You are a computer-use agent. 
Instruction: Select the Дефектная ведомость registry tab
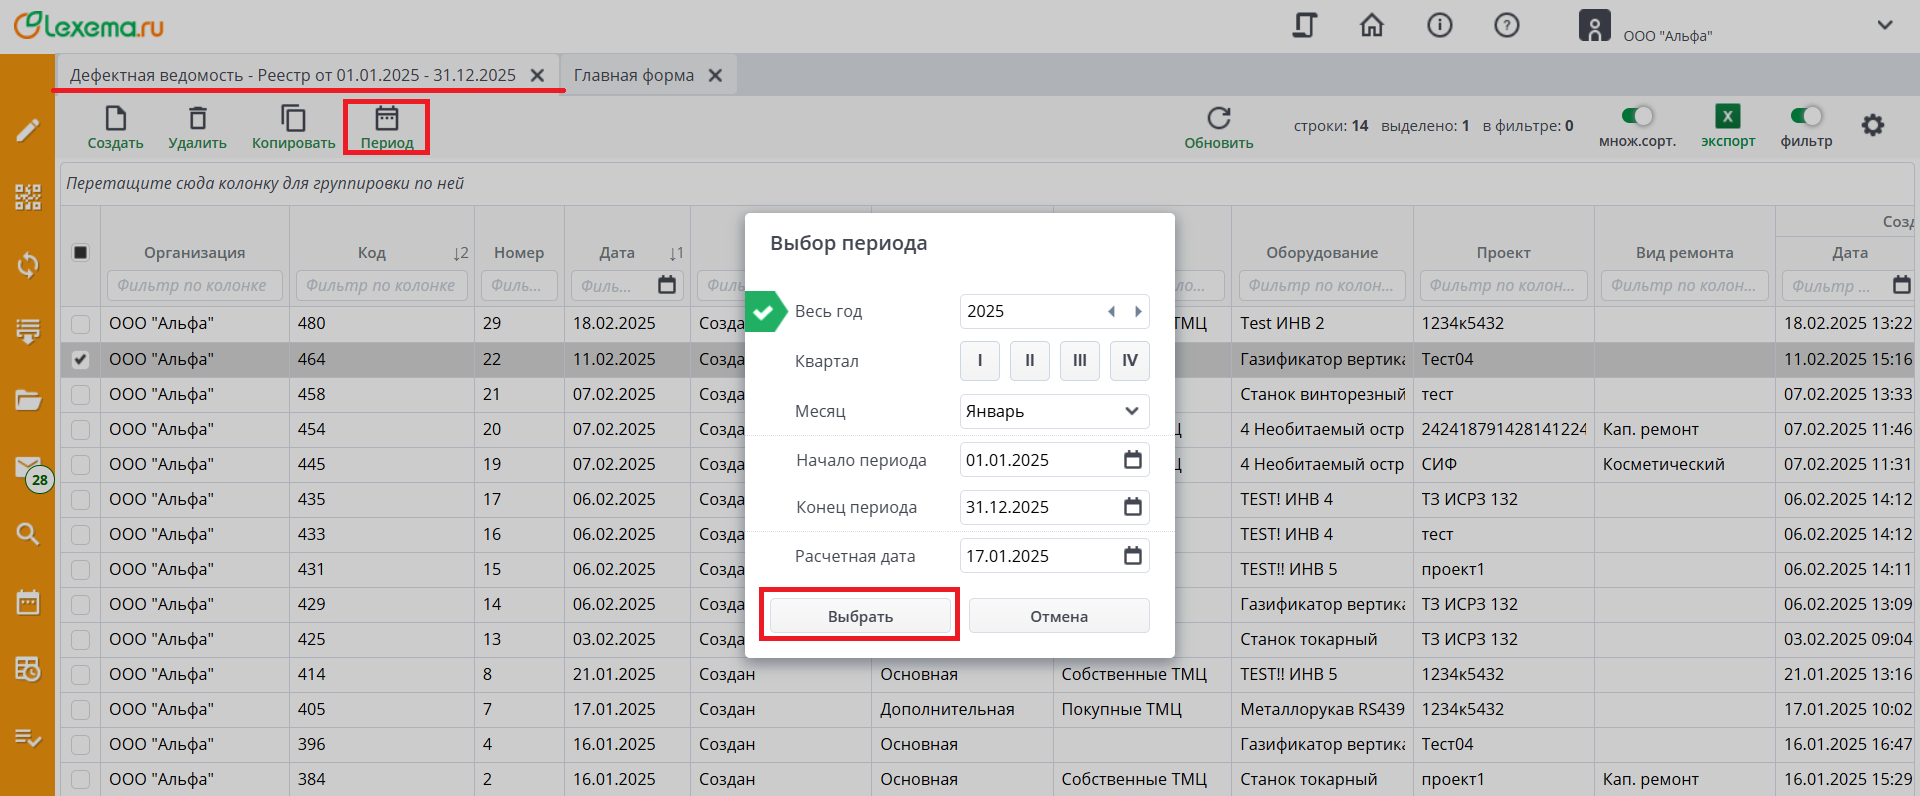(292, 75)
